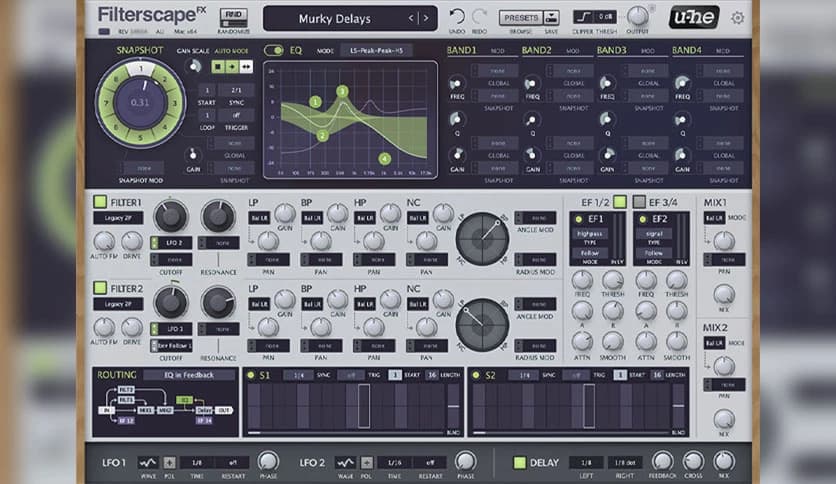
Task: Open Delay left 1/8 time dropdown
Action: tap(586, 462)
